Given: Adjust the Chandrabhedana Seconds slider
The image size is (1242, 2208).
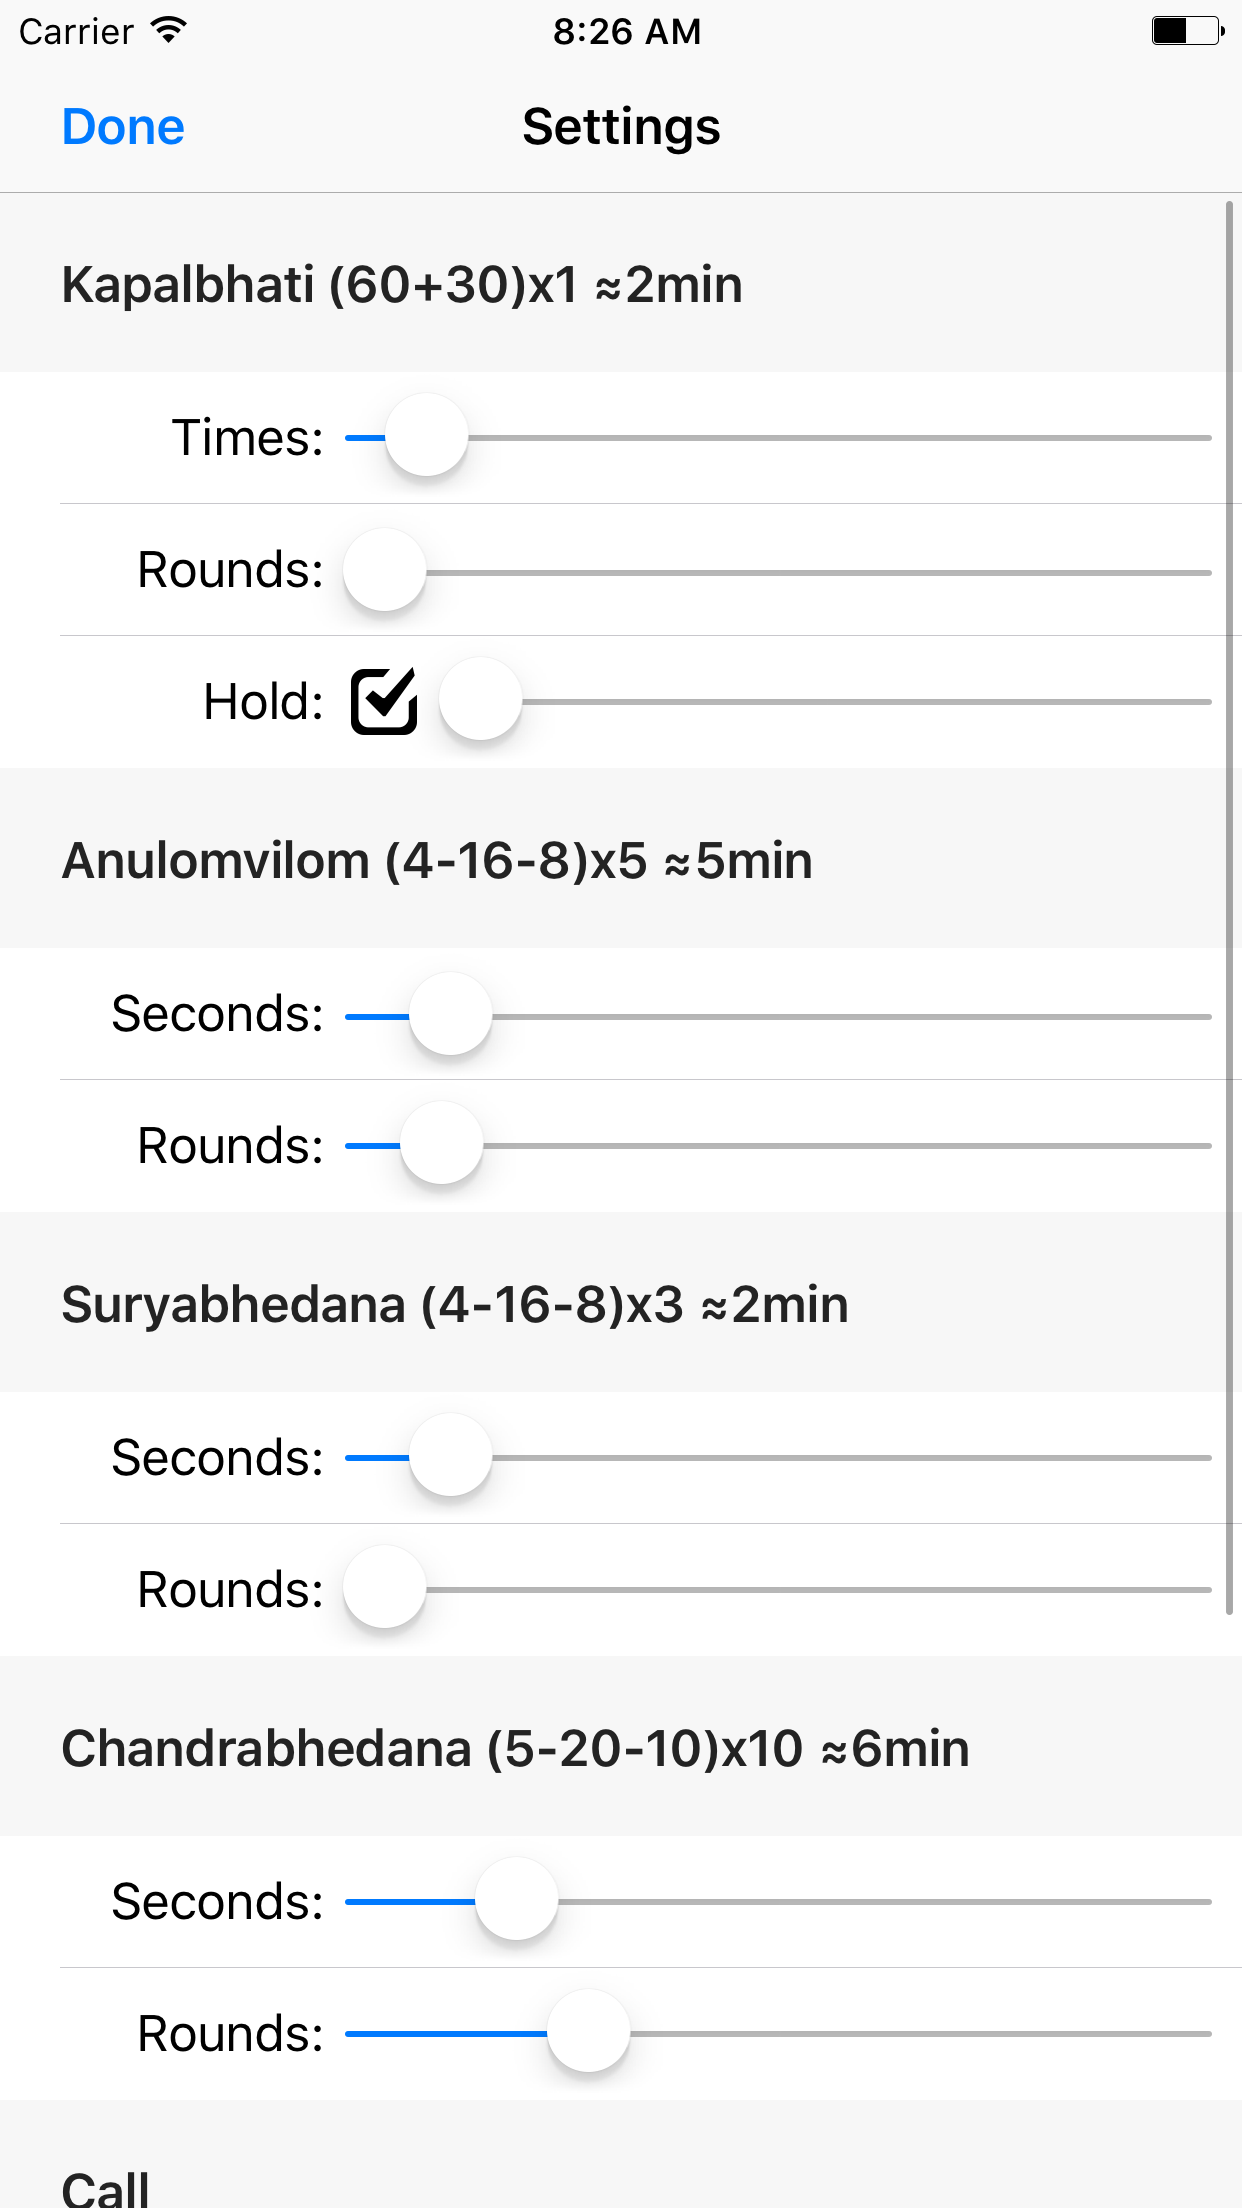Looking at the screenshot, I should (x=518, y=1900).
